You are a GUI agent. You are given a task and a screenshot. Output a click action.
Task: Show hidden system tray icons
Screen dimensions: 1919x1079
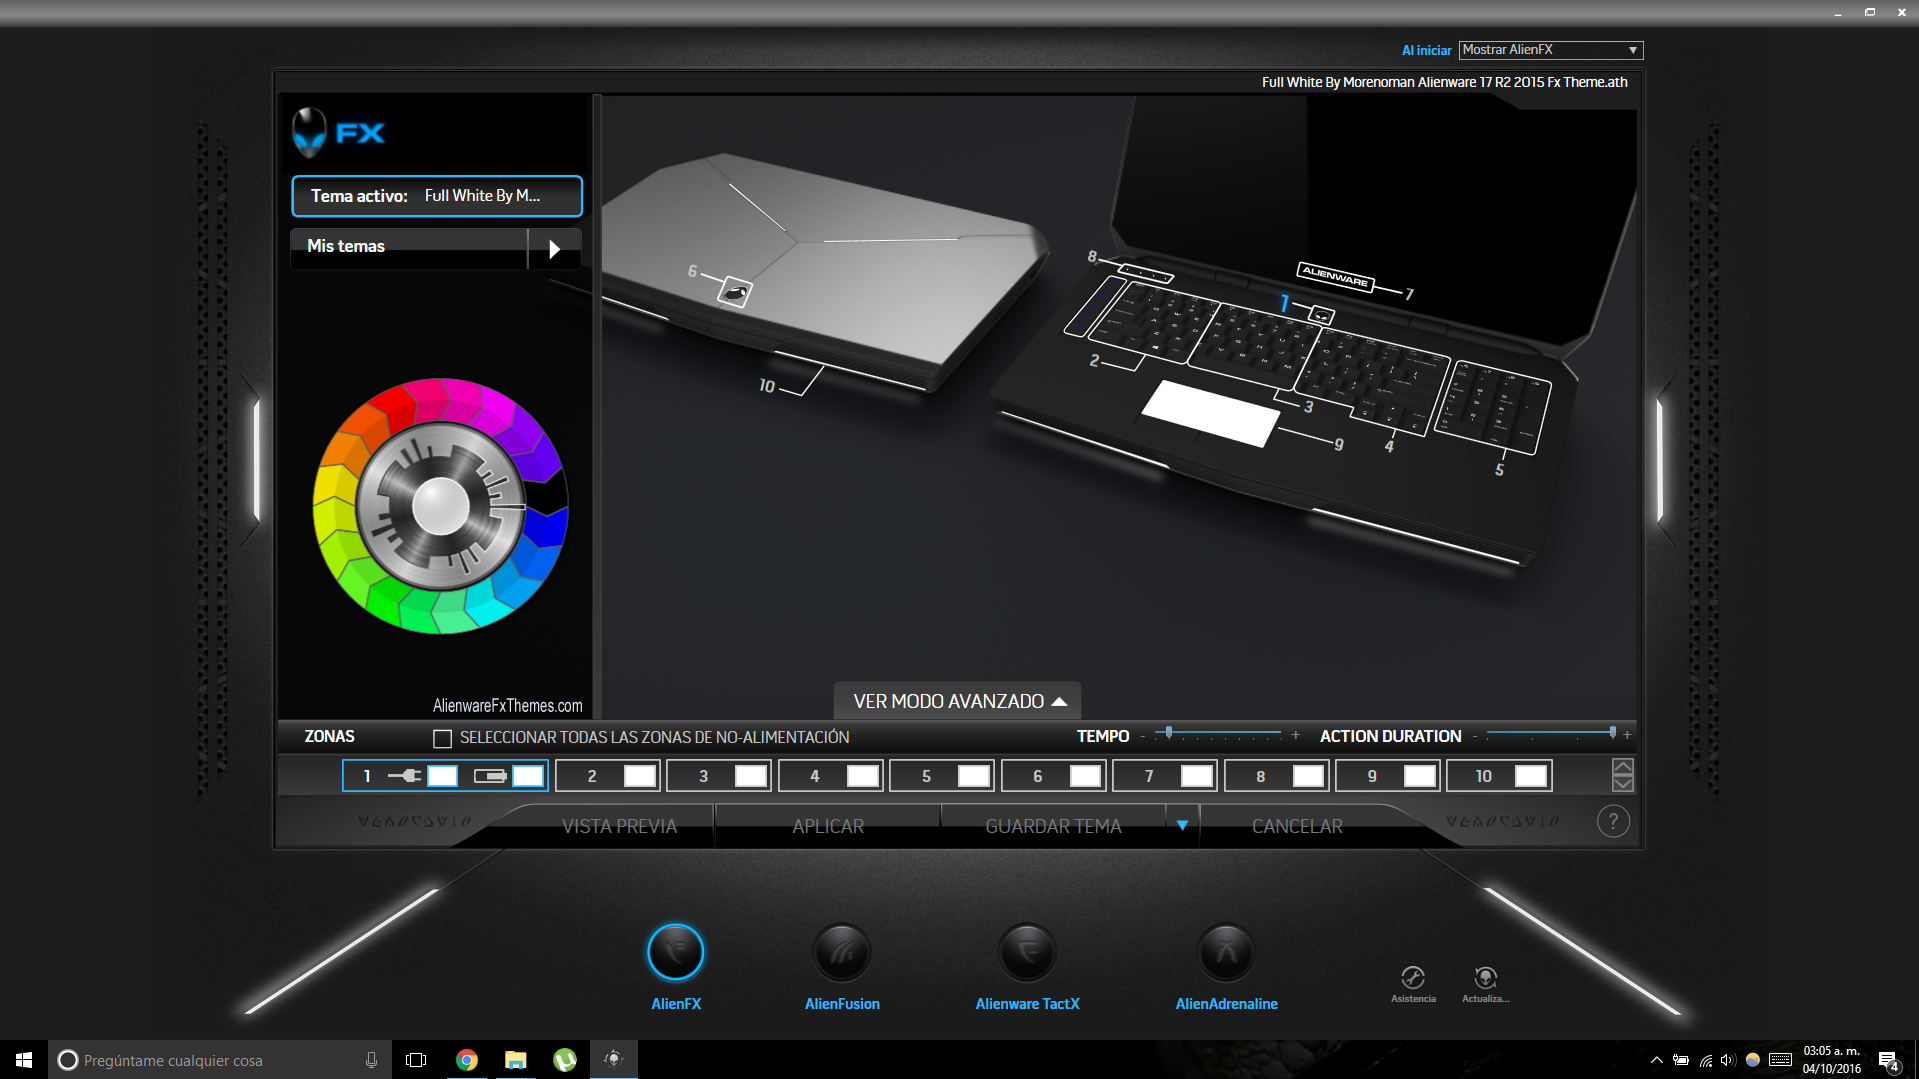[1656, 1060]
